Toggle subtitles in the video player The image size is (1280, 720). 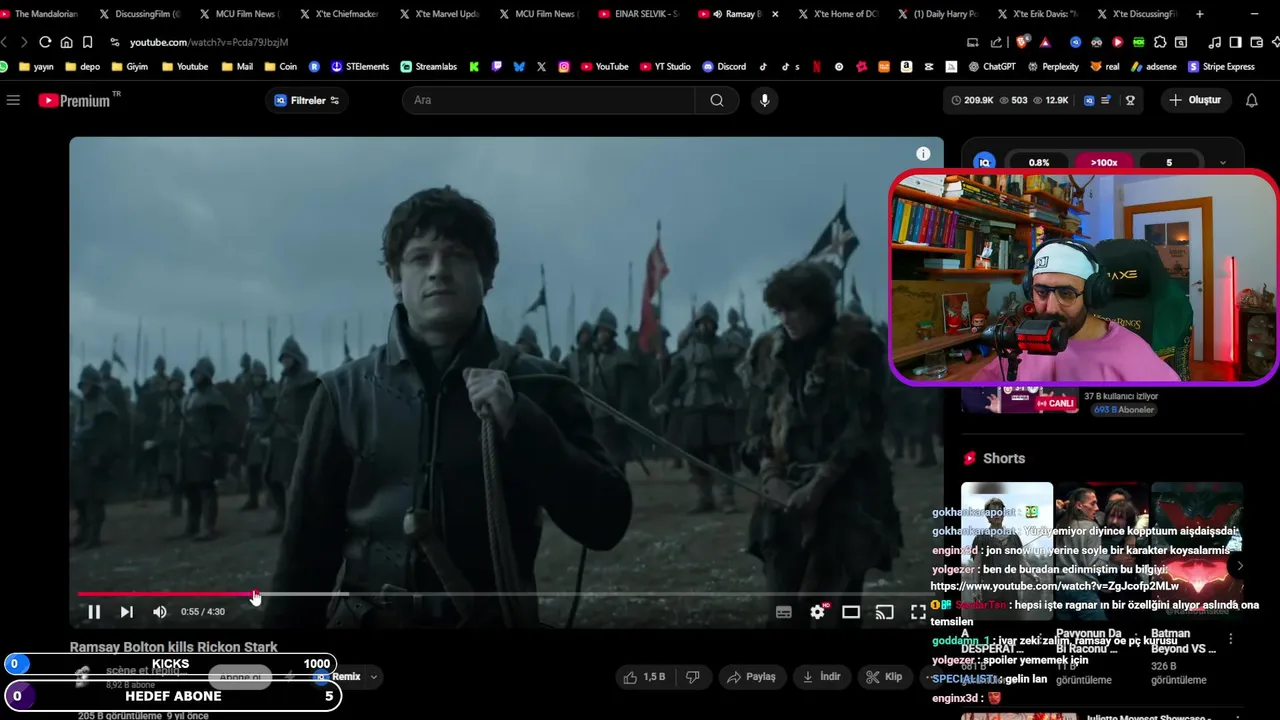tap(784, 612)
